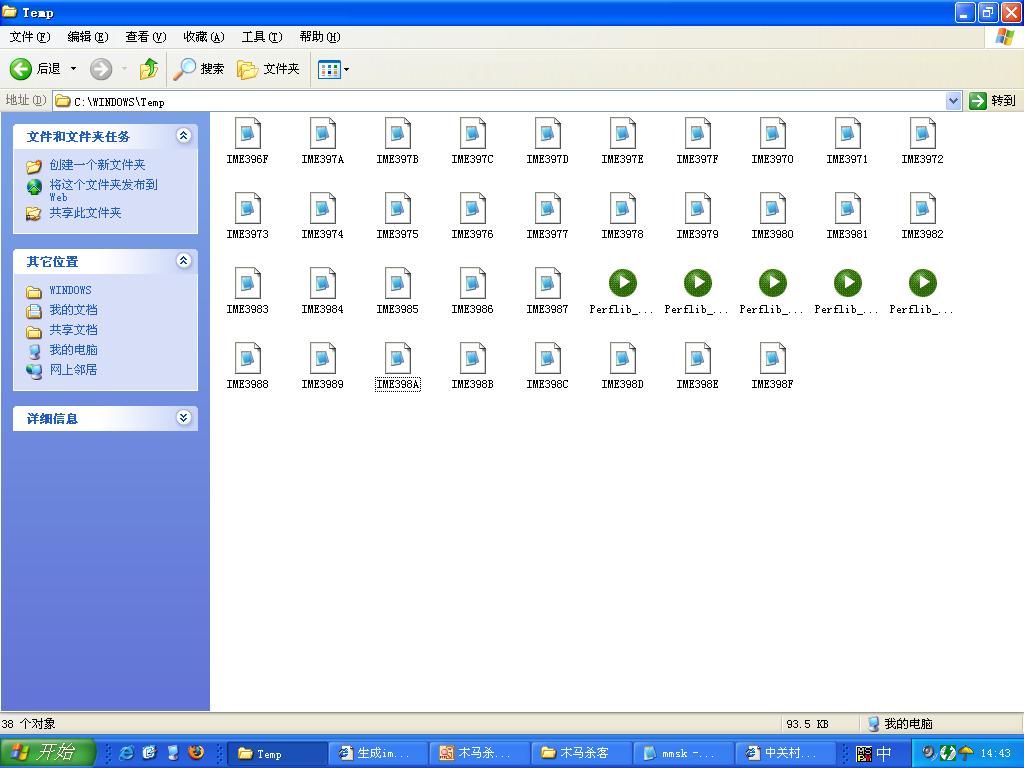Select the IME398C file icon
The width and height of the screenshot is (1024, 768).
point(547,359)
